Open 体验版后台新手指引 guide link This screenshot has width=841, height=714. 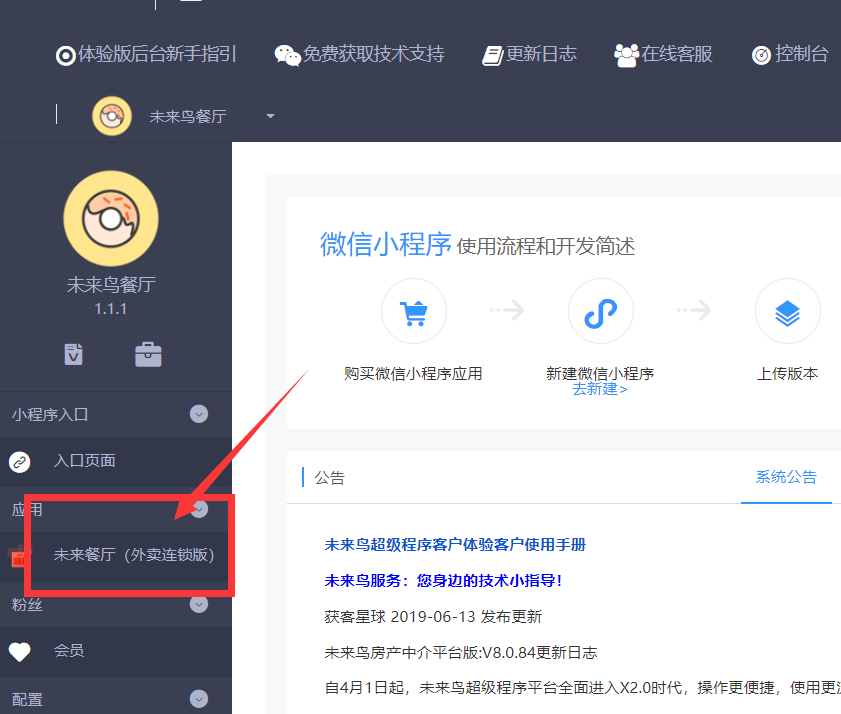click(x=146, y=54)
